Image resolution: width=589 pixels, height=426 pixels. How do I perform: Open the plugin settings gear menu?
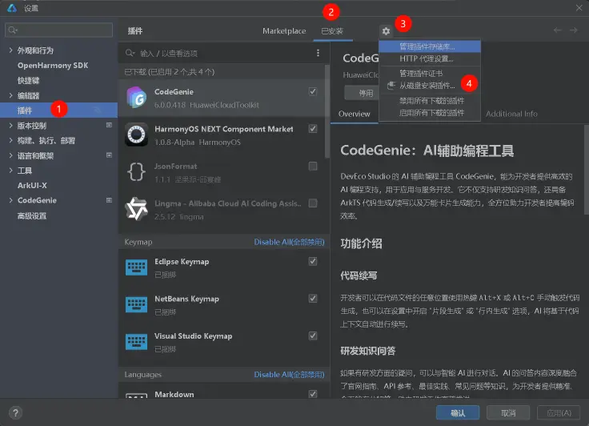coord(386,31)
